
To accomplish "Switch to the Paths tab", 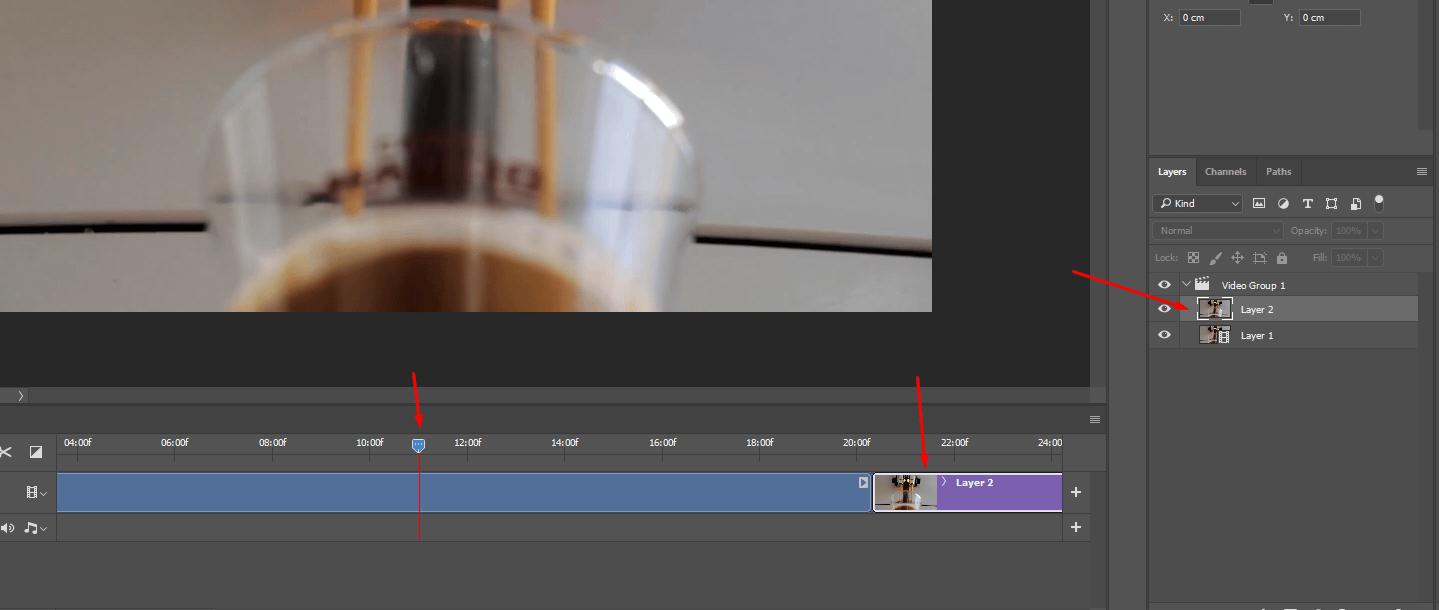I will [1278, 171].
